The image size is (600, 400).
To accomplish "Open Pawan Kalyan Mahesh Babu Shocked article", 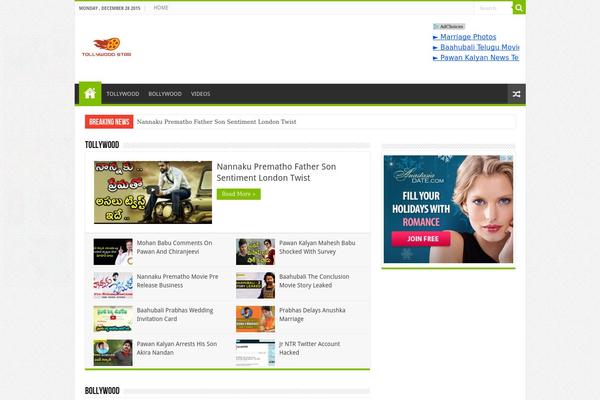I will pos(317,247).
